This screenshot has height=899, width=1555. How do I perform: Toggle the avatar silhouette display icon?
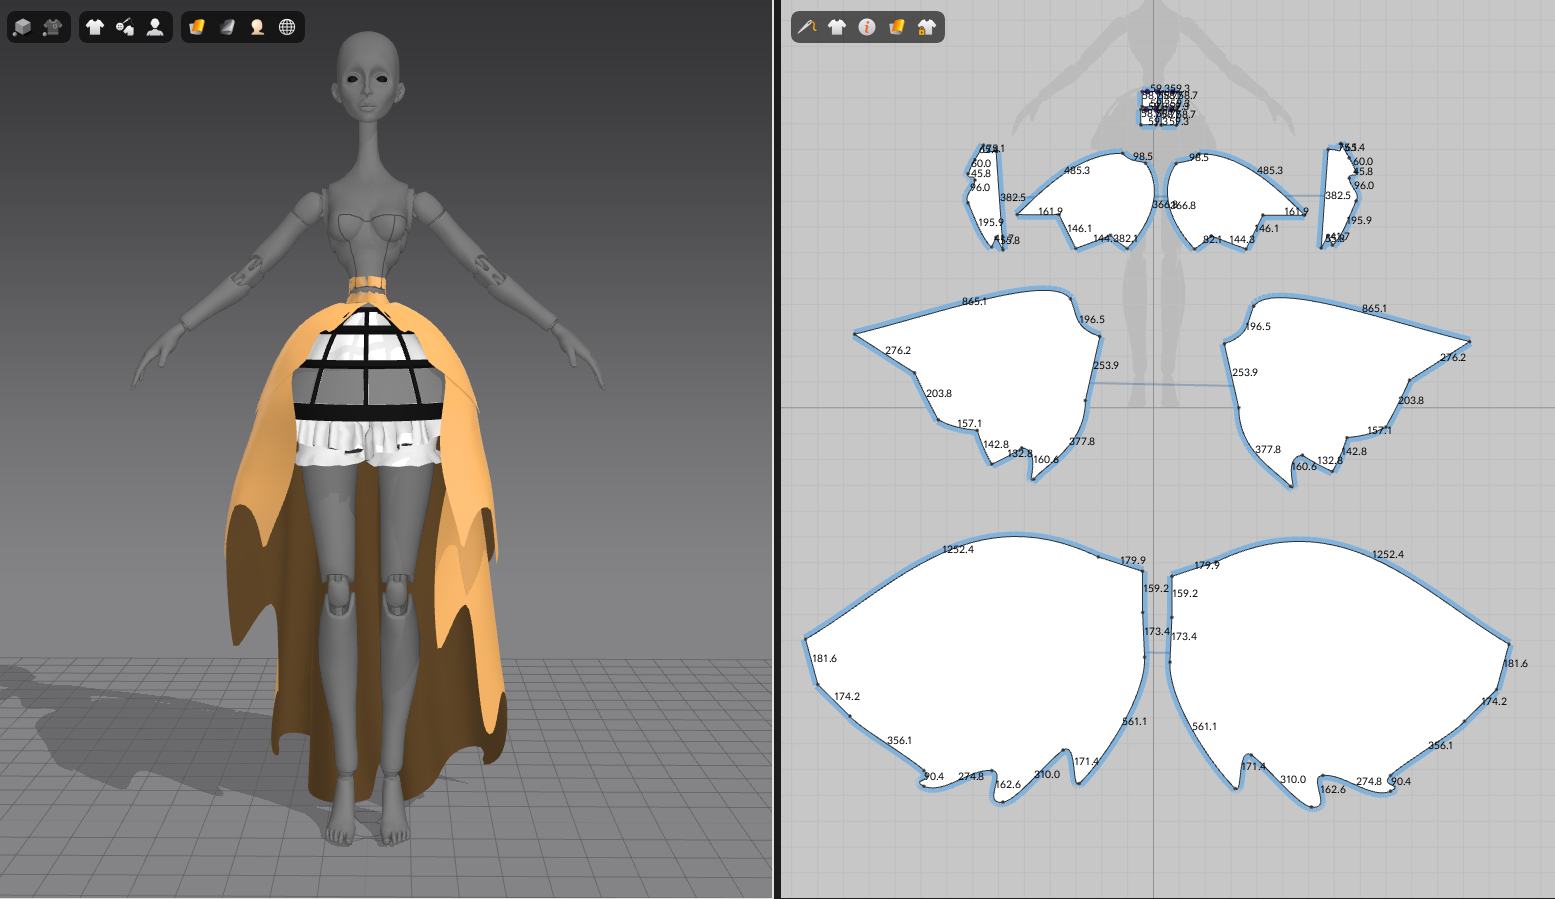(x=155, y=27)
